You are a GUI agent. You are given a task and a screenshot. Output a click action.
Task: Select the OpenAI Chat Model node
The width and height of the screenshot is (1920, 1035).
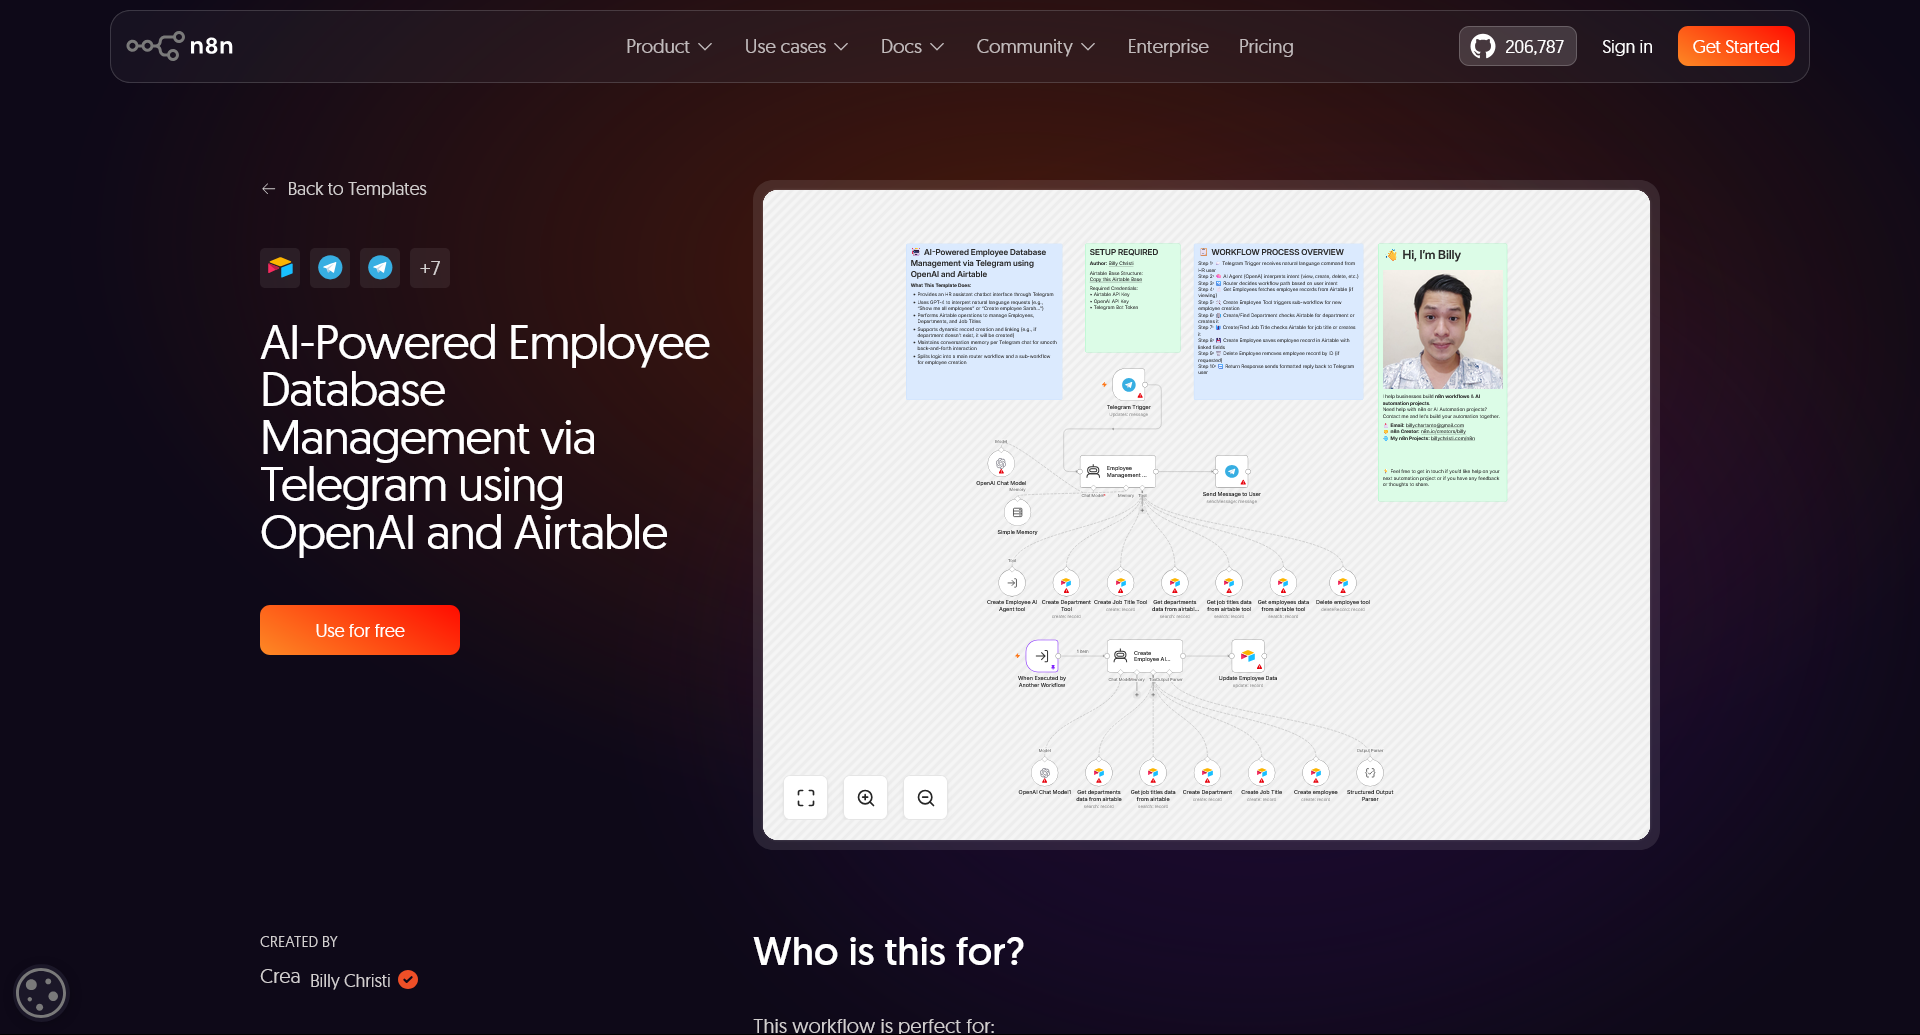pyautogui.click(x=1001, y=463)
